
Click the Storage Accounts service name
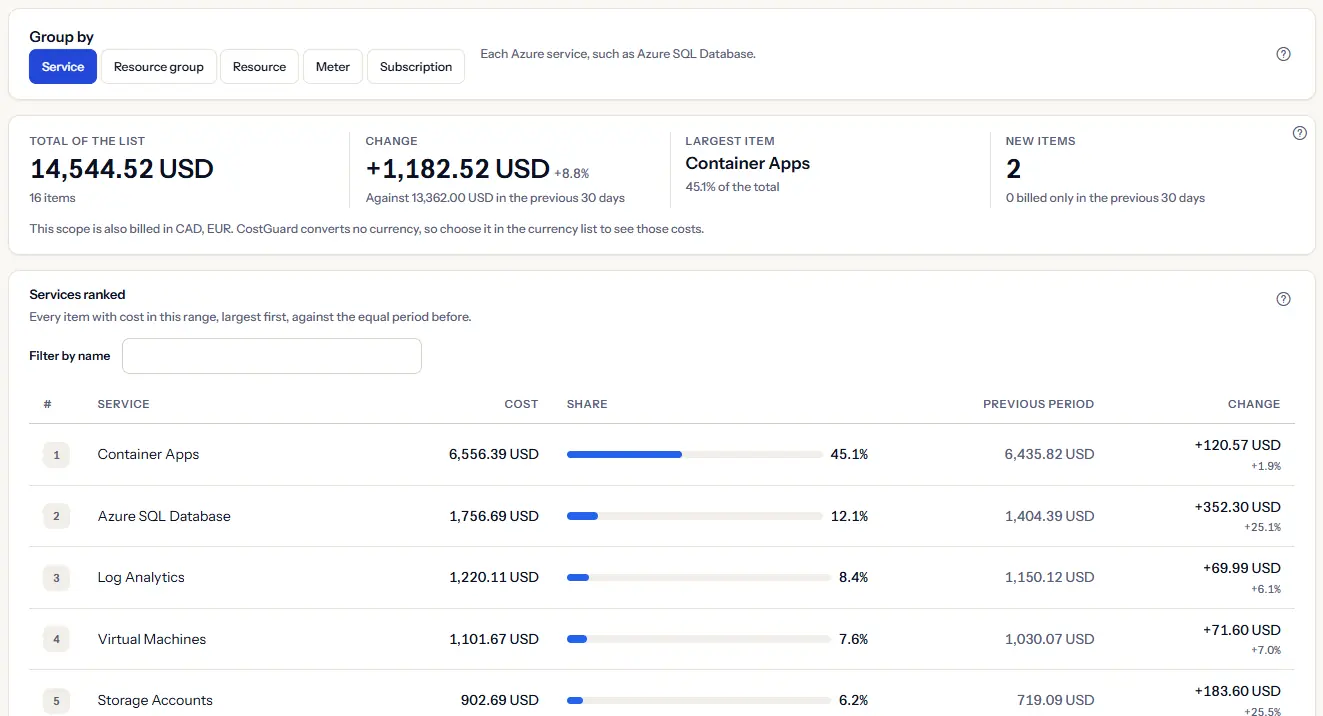pyautogui.click(x=155, y=700)
